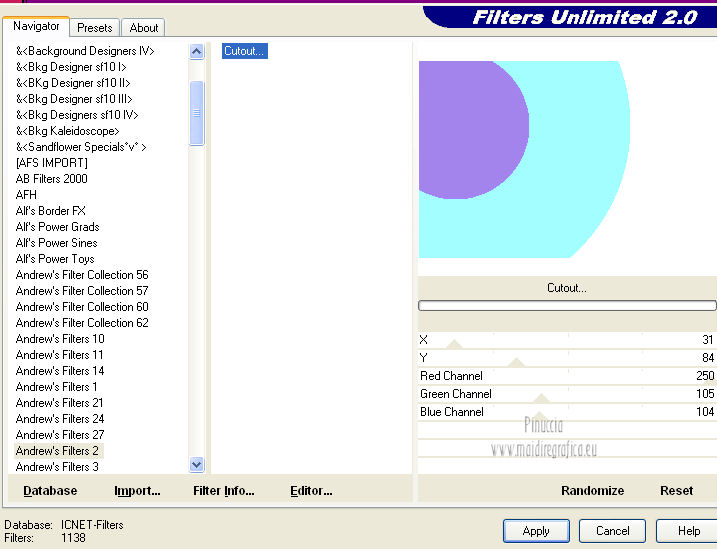Select Alf's Power Sines category
The width and height of the screenshot is (717, 549).
57,243
